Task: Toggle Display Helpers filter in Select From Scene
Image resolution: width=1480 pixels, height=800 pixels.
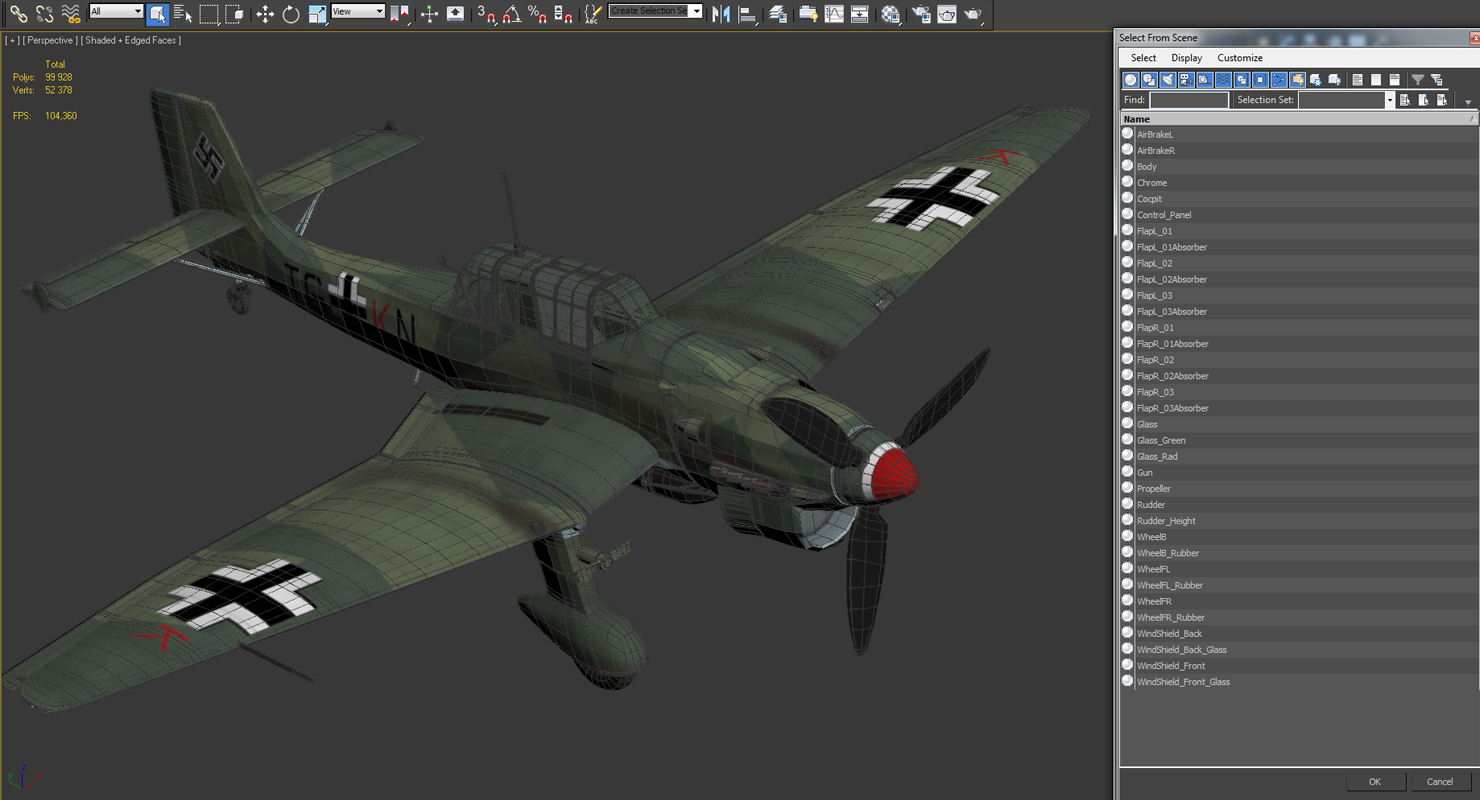Action: [1205, 80]
